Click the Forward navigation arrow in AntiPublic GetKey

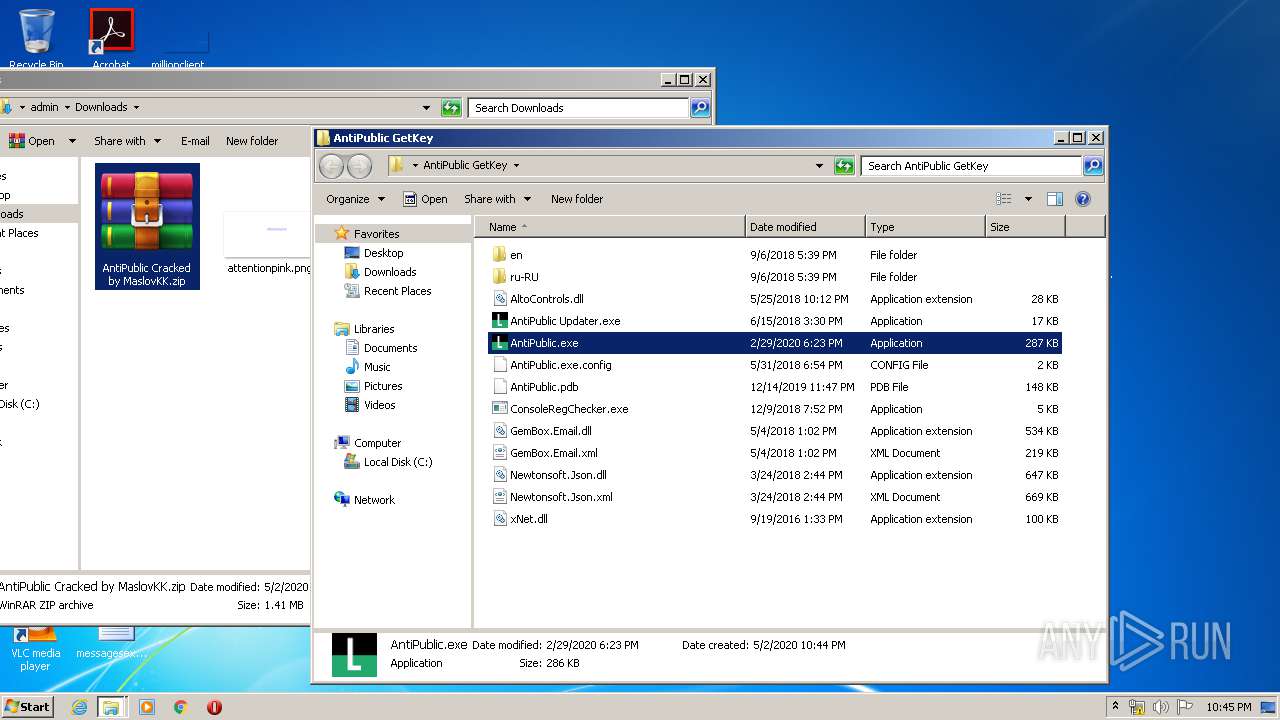359,166
